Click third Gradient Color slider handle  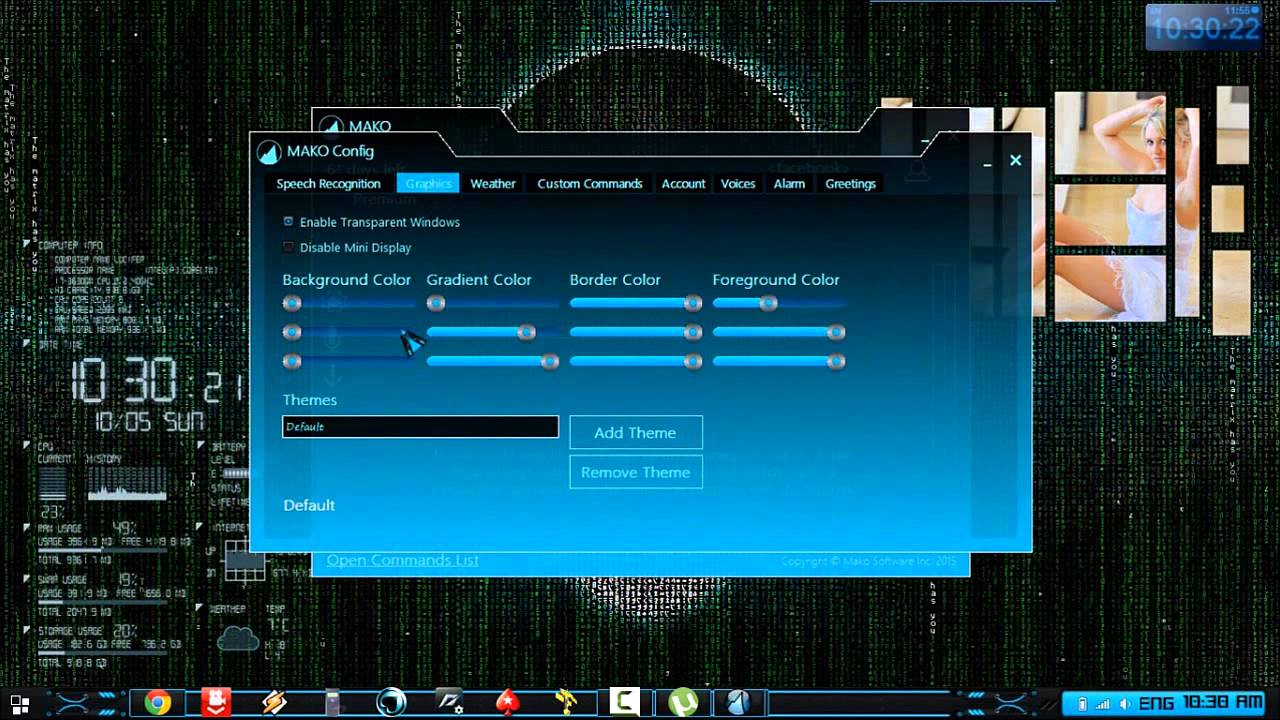(x=549, y=361)
